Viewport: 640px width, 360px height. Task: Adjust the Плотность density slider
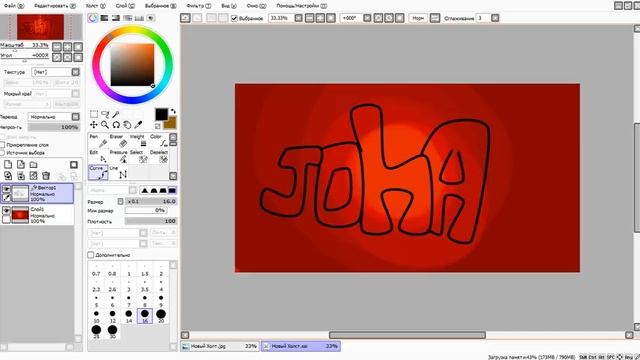[x=151, y=221]
